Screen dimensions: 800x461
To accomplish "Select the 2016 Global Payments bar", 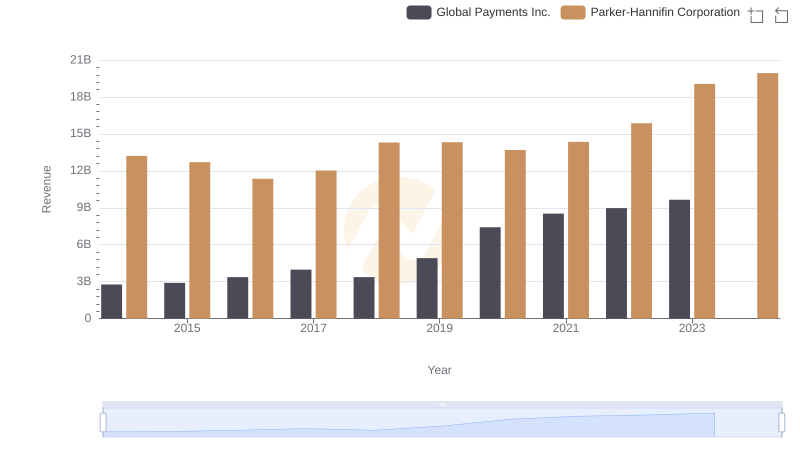I will coord(238,298).
